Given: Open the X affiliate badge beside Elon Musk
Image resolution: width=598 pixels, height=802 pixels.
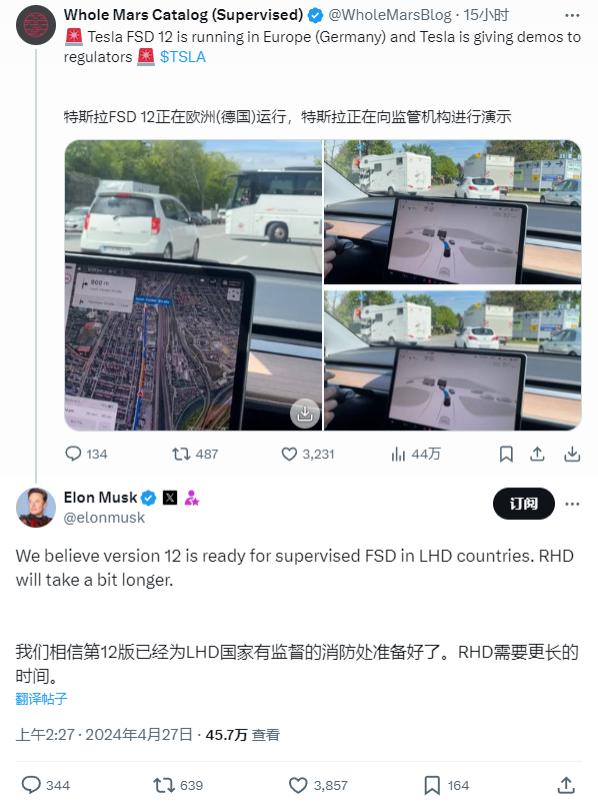Looking at the screenshot, I should (170, 497).
